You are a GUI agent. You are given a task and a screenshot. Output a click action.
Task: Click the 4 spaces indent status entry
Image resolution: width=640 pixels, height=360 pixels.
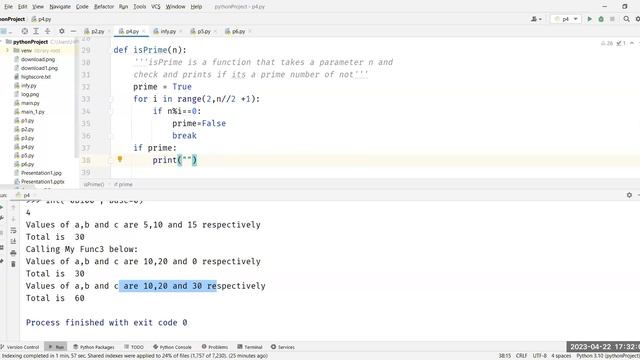pos(561,356)
